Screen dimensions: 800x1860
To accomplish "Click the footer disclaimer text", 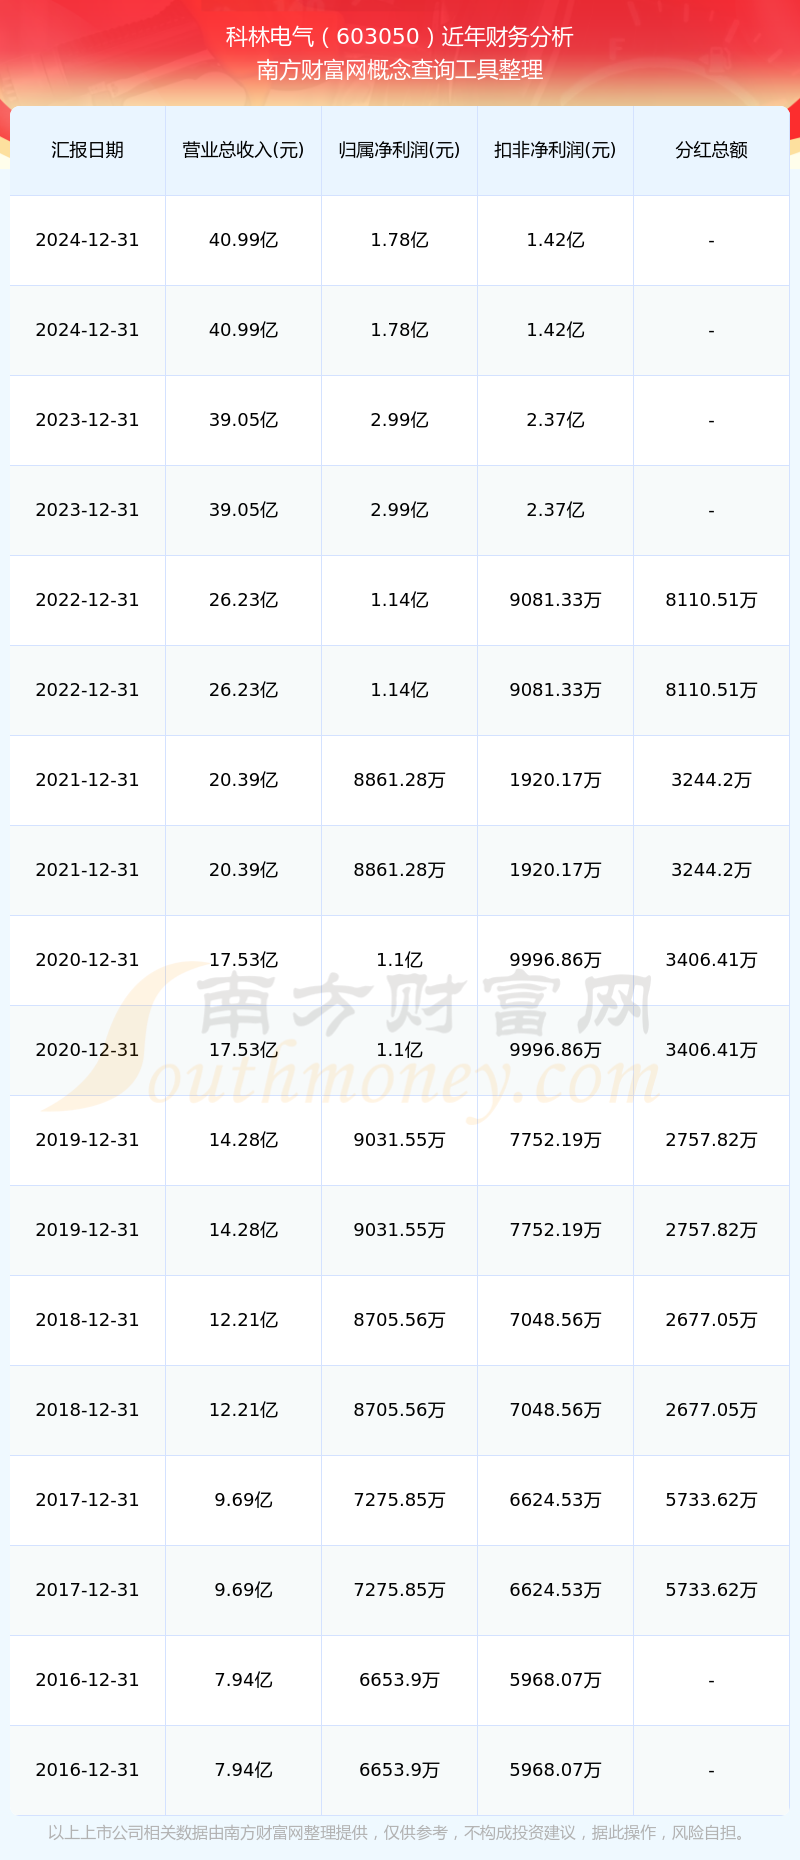I will pos(400,1833).
